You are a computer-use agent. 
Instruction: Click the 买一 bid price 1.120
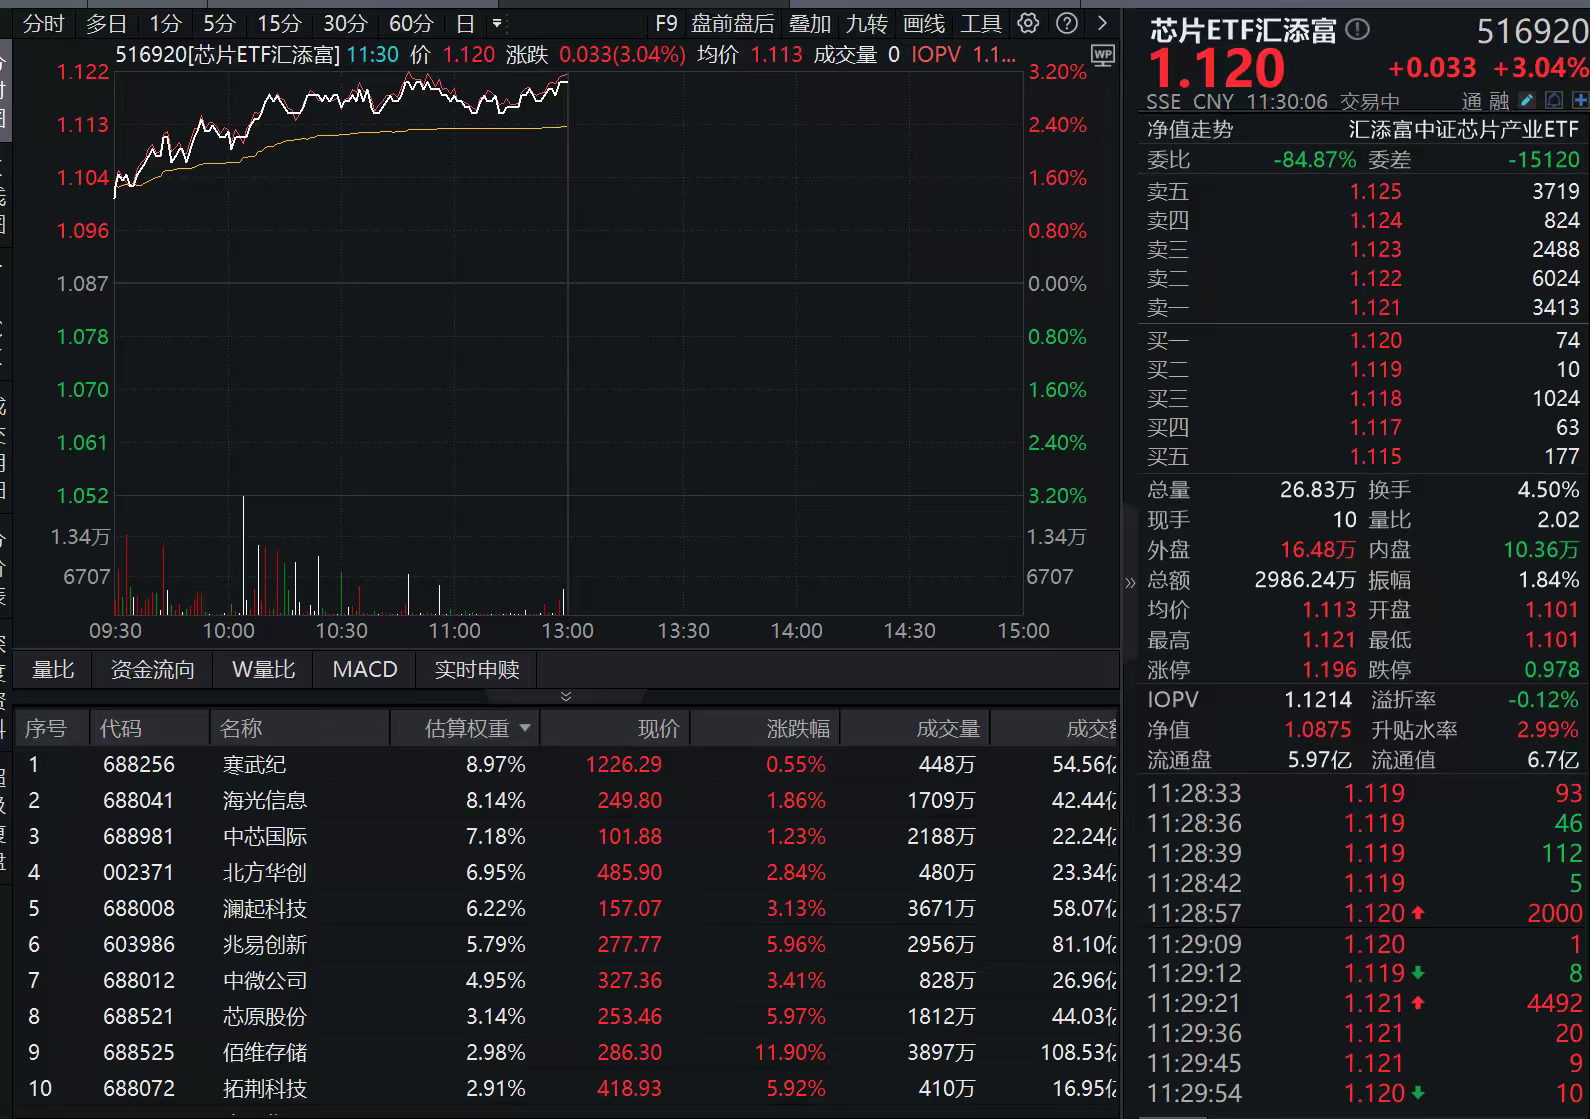click(1376, 341)
